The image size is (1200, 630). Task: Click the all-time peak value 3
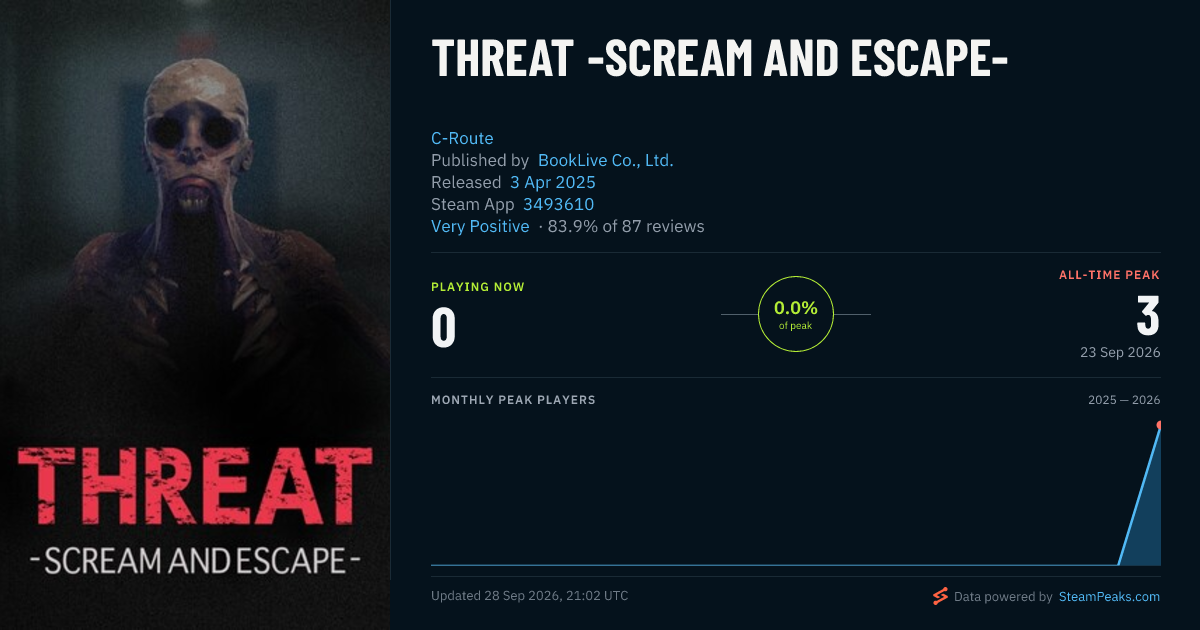point(1148,315)
